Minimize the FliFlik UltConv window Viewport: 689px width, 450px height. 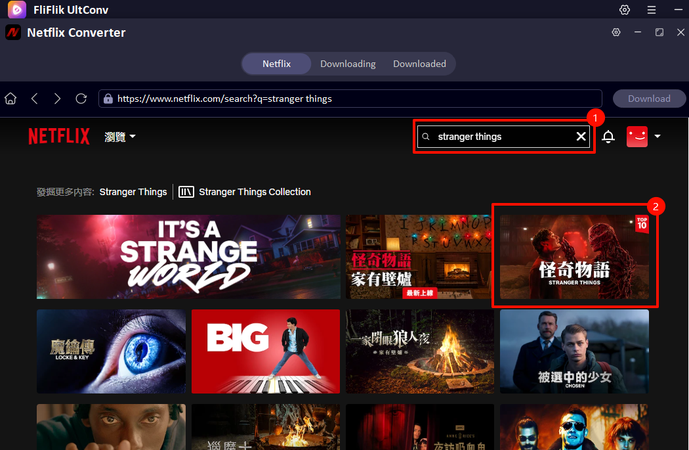[x=678, y=10]
